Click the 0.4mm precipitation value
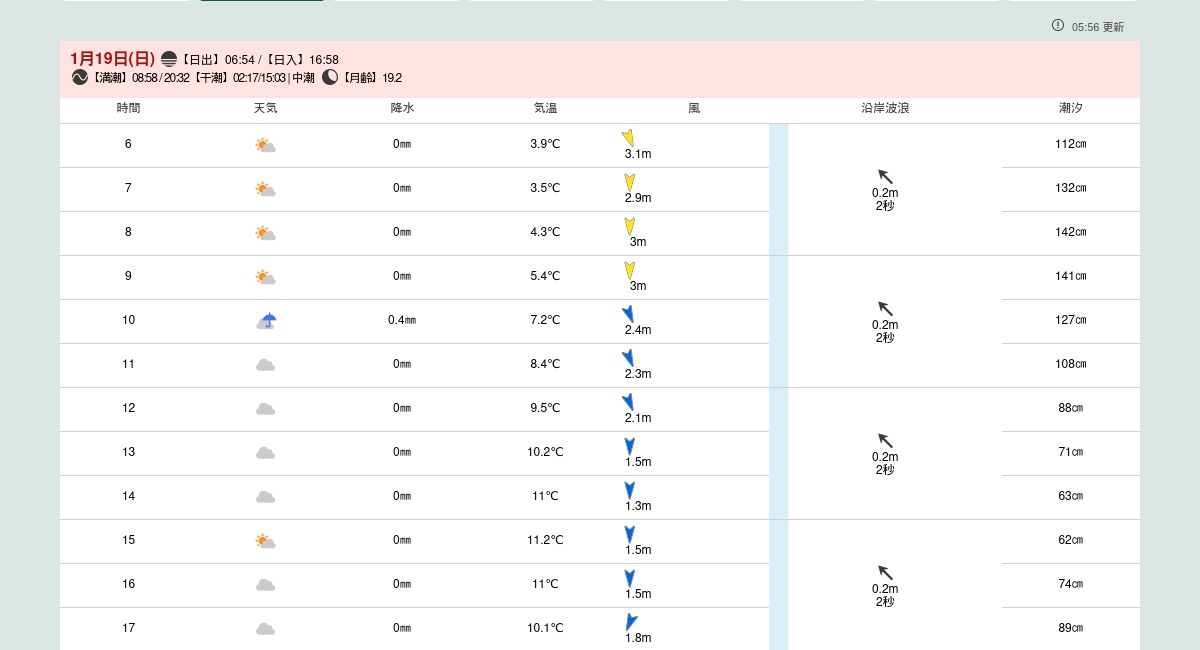1200x650 pixels. pos(402,320)
